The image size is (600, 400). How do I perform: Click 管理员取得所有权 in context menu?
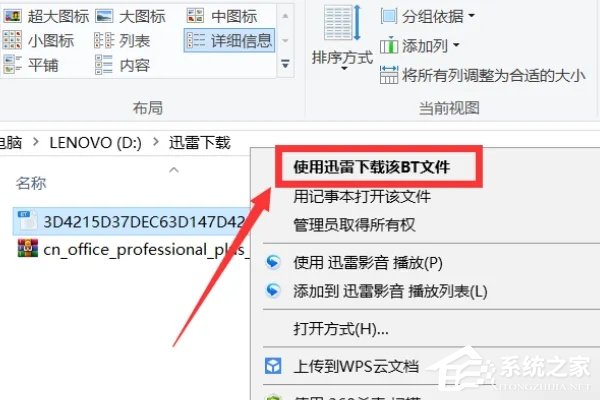(354, 225)
